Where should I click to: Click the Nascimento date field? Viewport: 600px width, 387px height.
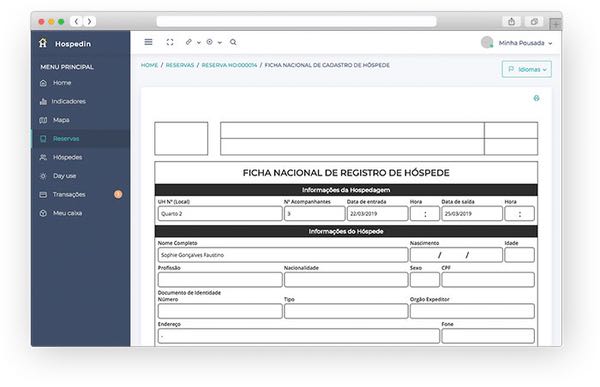pos(456,255)
